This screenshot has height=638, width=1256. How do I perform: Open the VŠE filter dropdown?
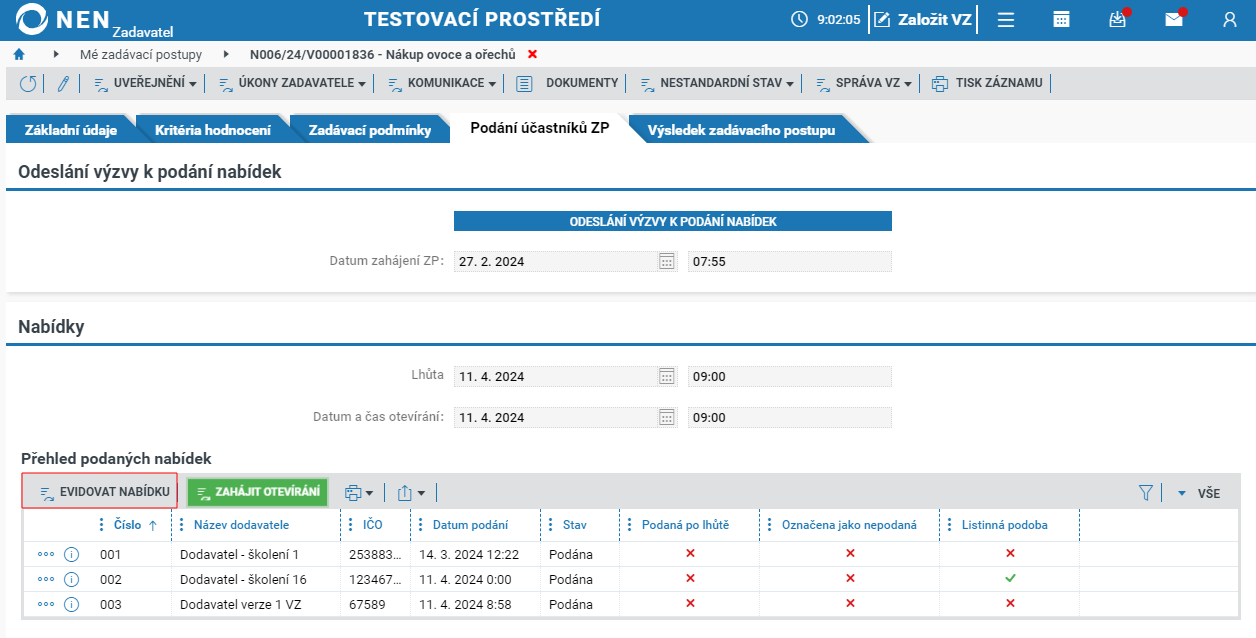click(x=1198, y=493)
